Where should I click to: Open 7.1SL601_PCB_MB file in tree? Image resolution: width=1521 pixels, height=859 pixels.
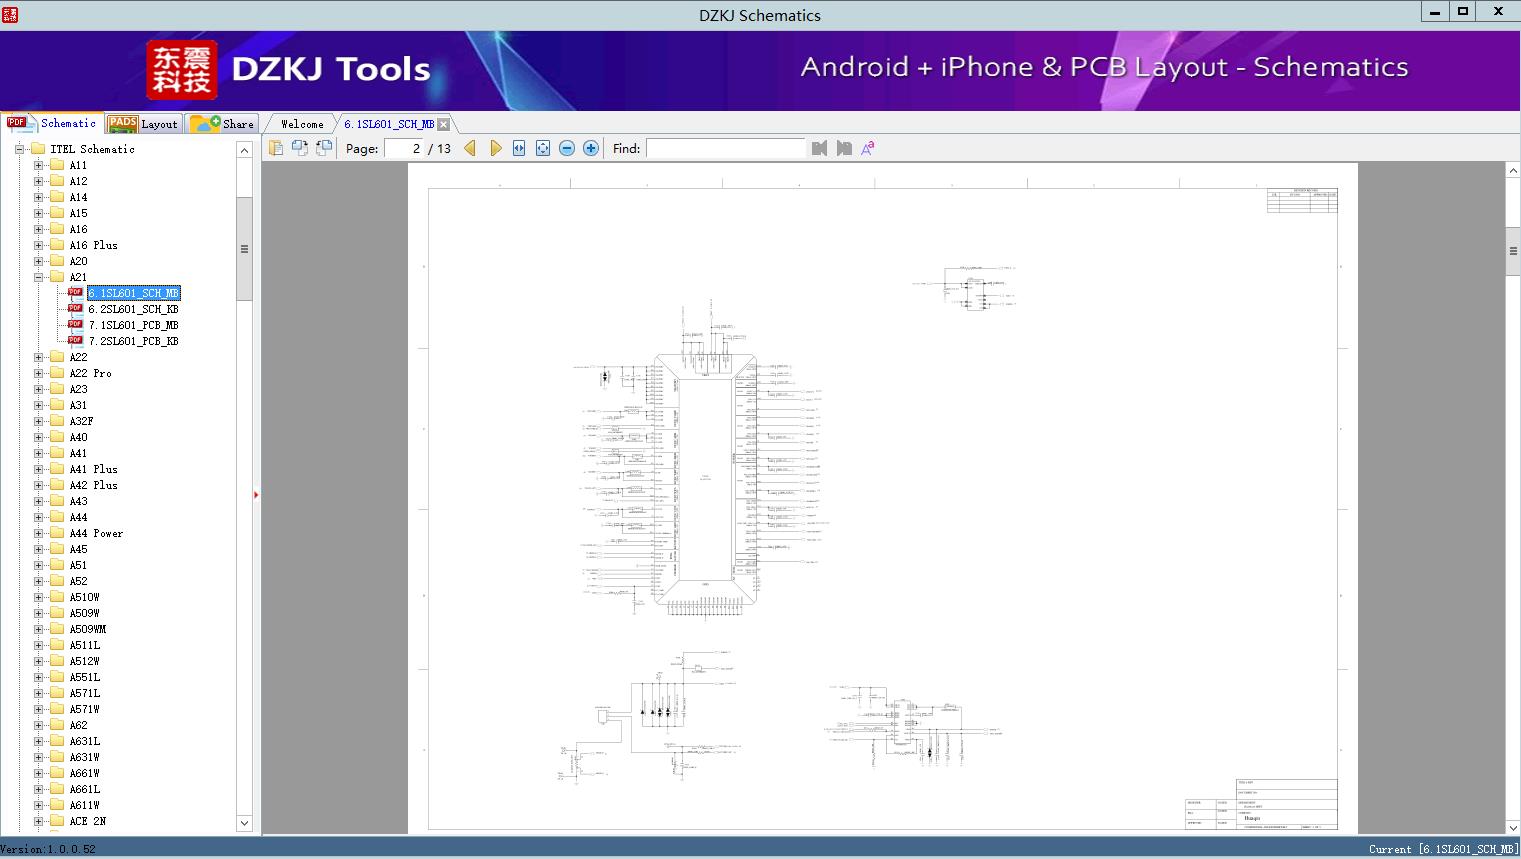(x=133, y=325)
